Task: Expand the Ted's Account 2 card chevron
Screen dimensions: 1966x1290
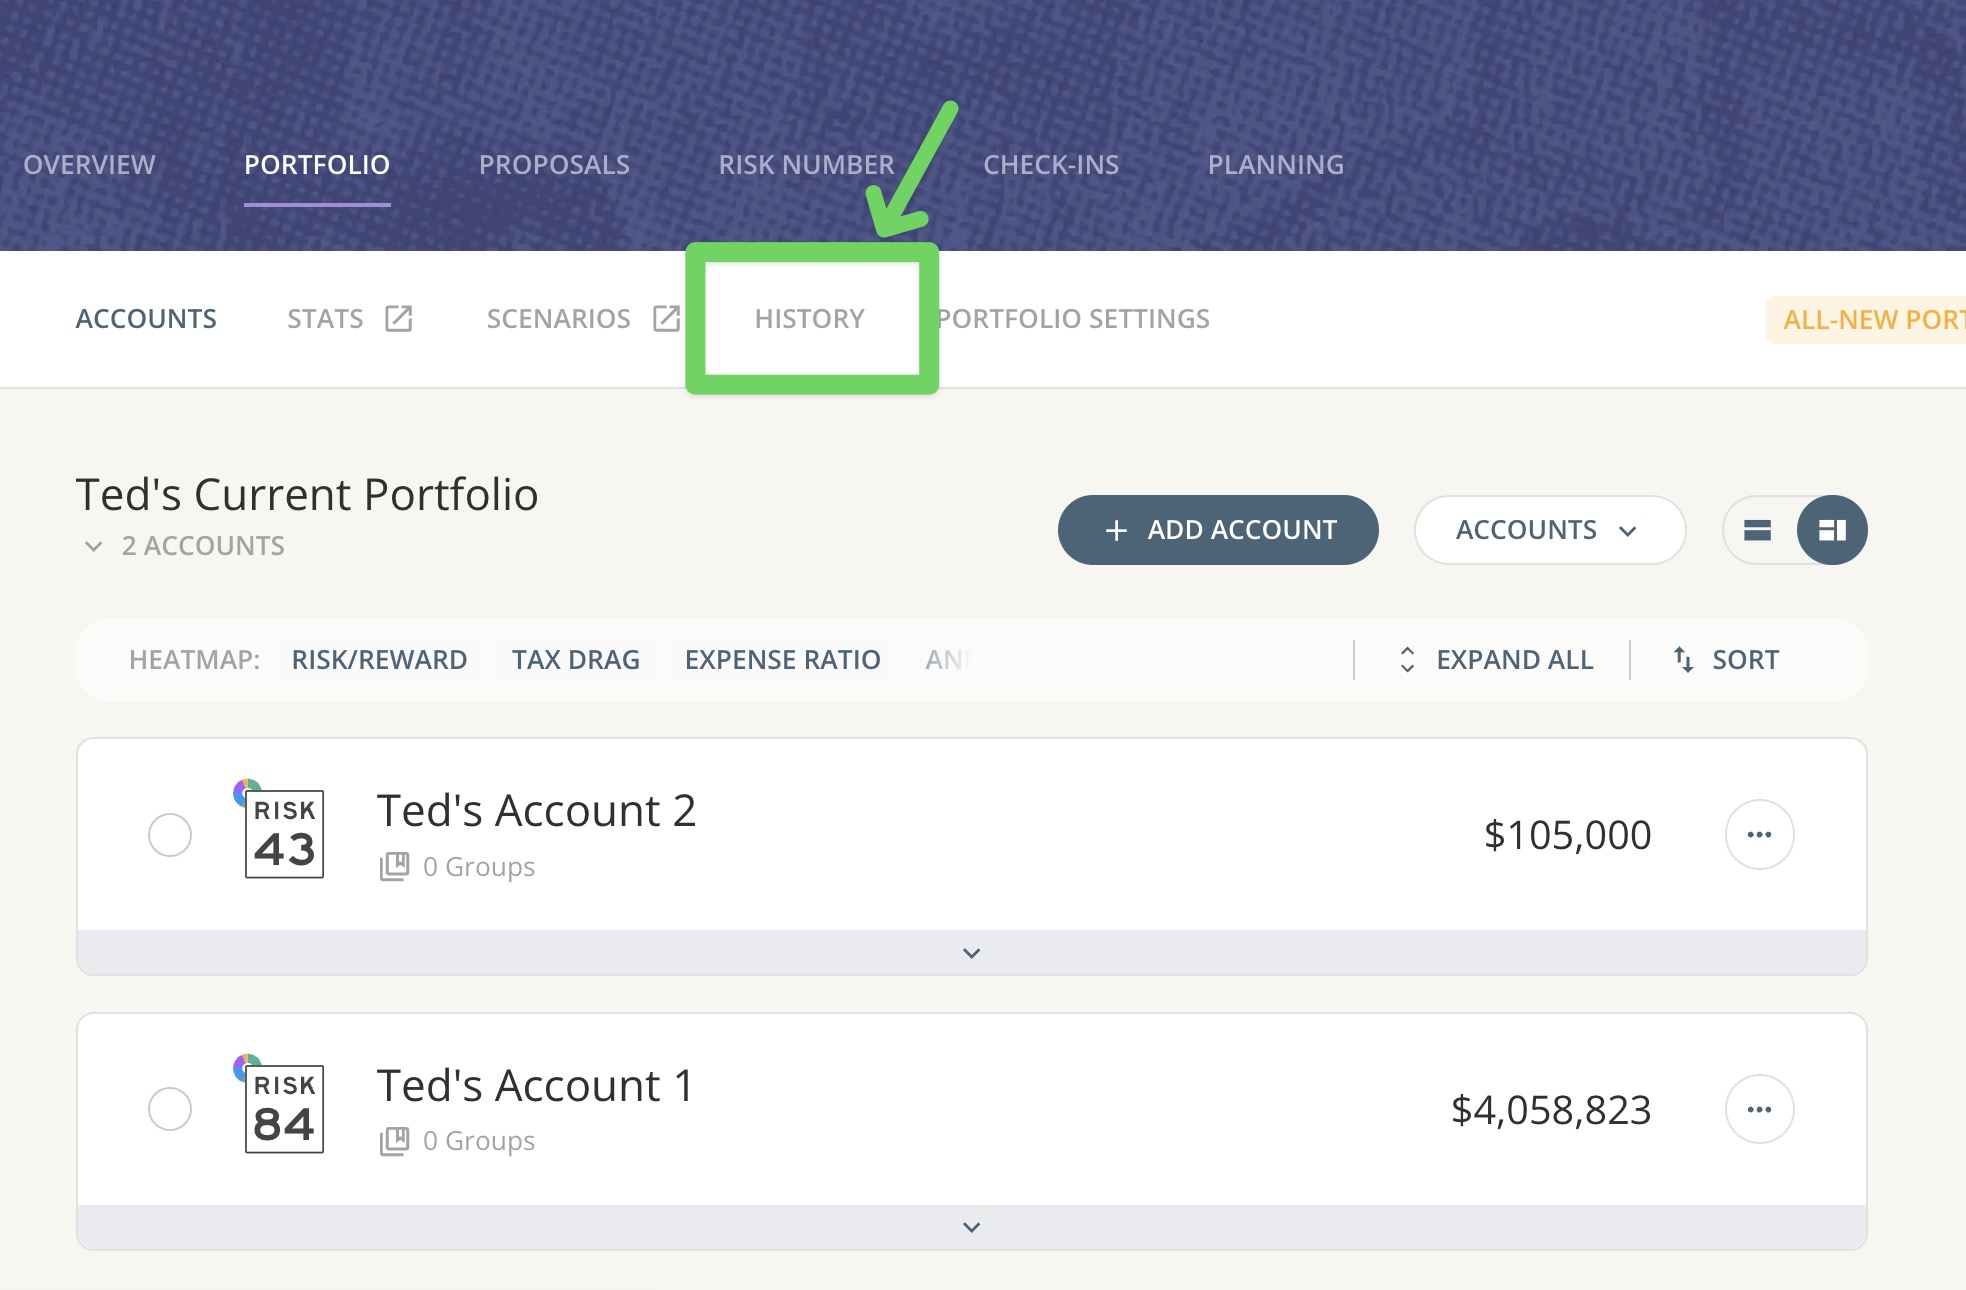Action: pyautogui.click(x=970, y=952)
